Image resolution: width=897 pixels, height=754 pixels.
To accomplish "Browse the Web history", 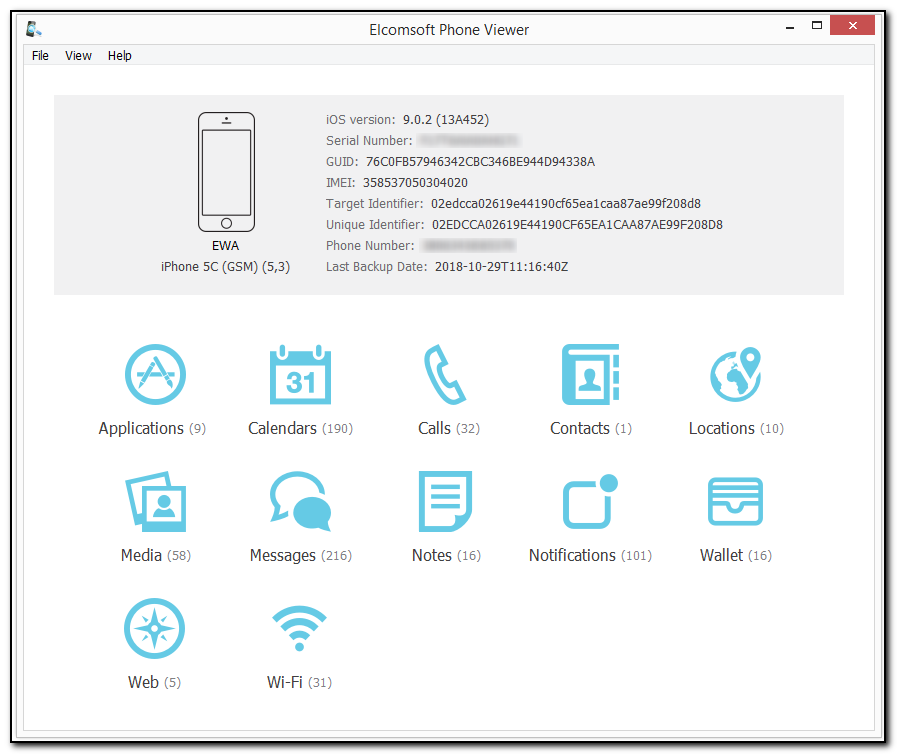I will pyautogui.click(x=154, y=628).
